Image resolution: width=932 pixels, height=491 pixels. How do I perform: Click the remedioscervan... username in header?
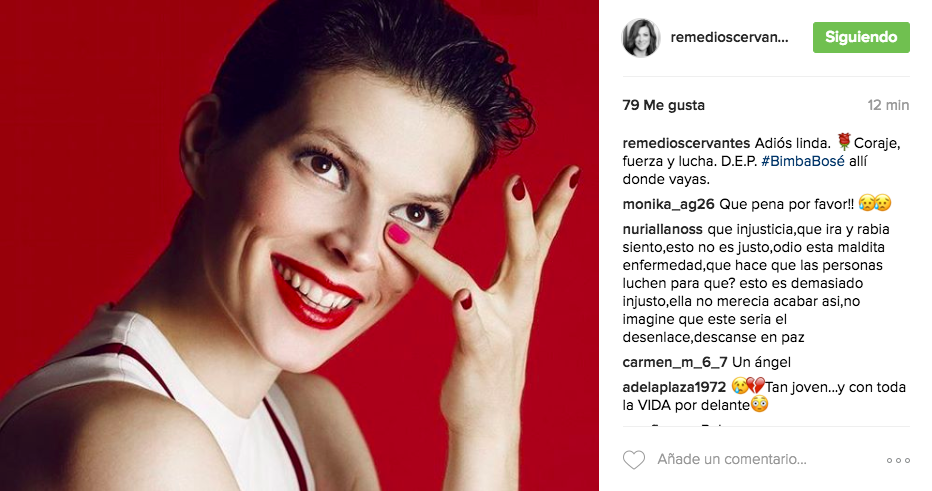pos(729,37)
